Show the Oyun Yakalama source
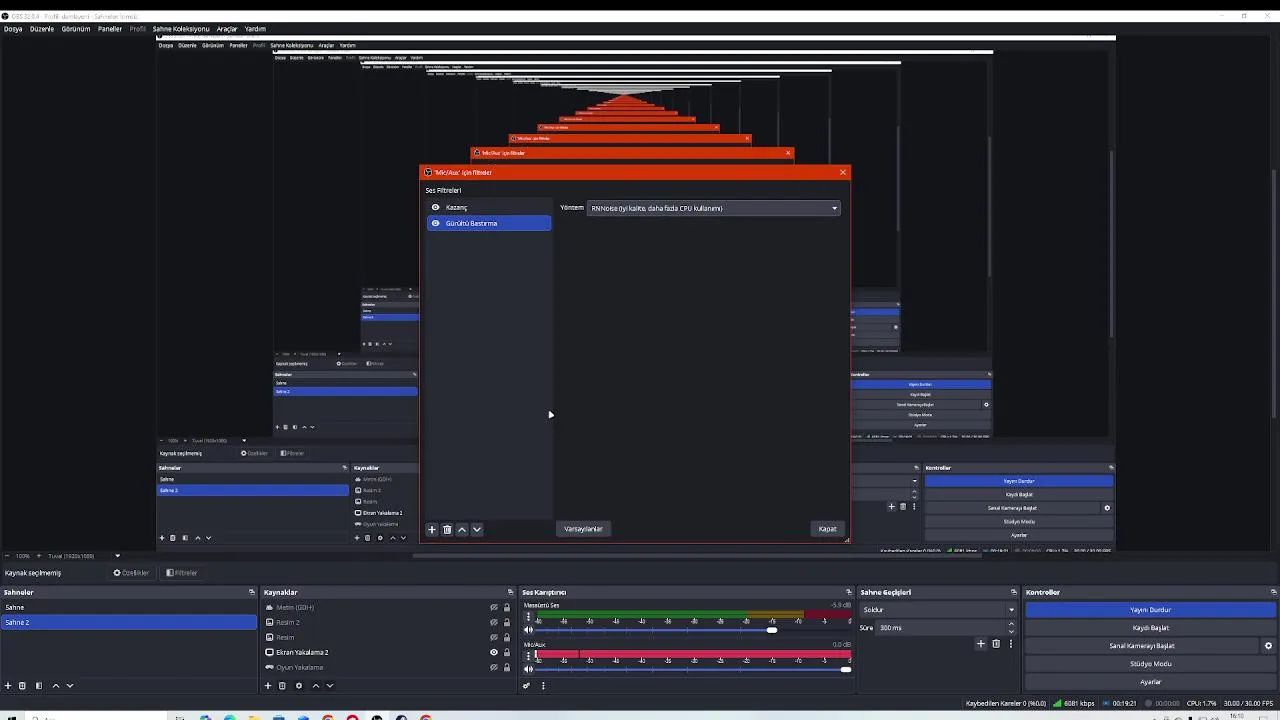The width and height of the screenshot is (1280, 720). coord(493,667)
